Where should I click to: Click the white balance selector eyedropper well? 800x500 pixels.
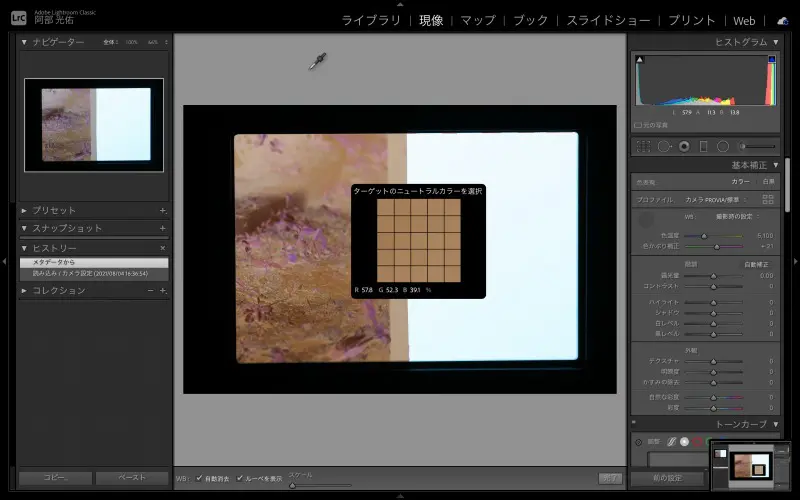646,220
